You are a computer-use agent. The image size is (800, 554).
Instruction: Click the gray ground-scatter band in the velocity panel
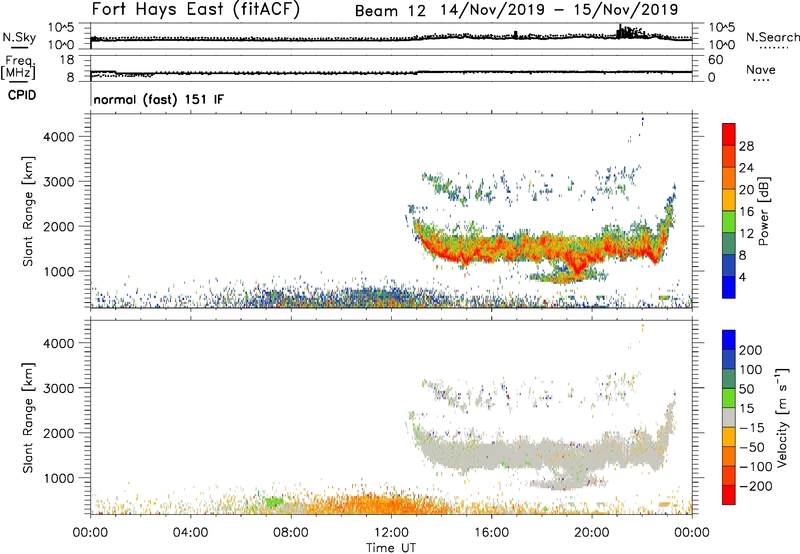tap(541, 452)
